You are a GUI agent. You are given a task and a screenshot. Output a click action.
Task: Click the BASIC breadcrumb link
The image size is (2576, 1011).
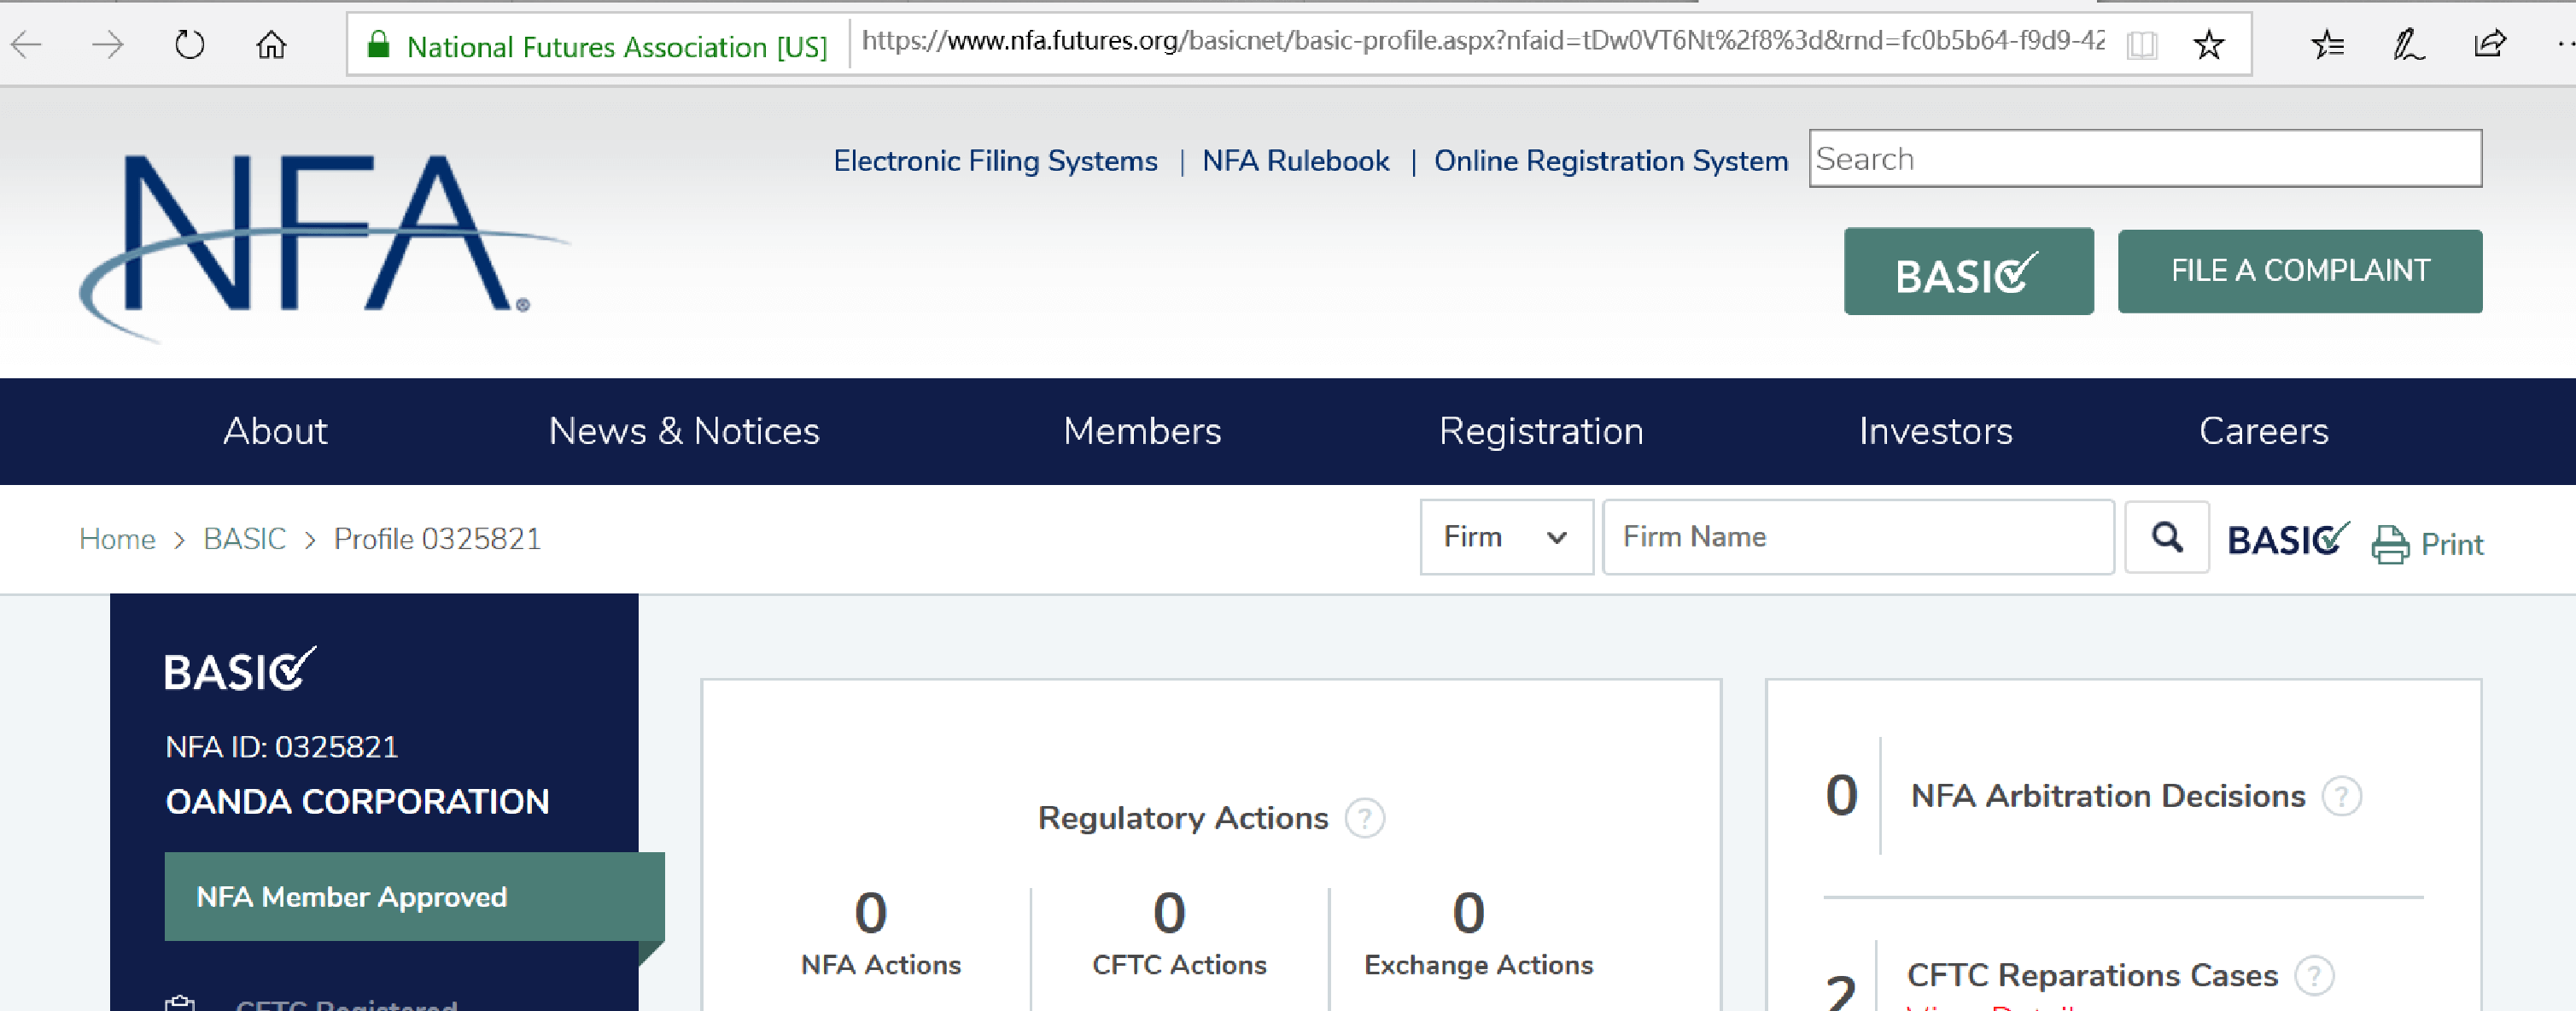tap(244, 539)
